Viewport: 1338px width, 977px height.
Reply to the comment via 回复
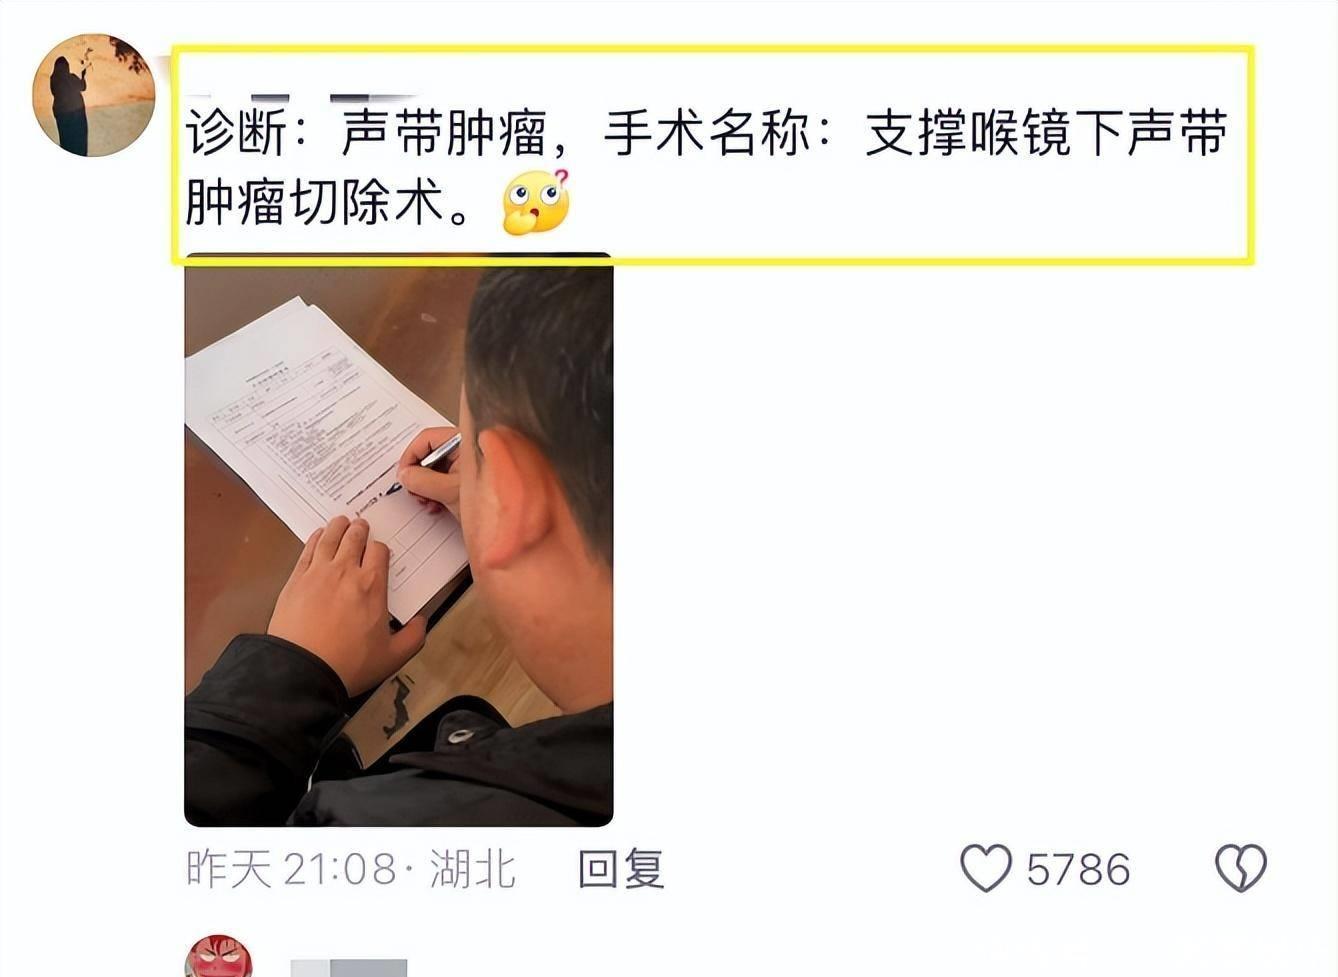(x=621, y=869)
